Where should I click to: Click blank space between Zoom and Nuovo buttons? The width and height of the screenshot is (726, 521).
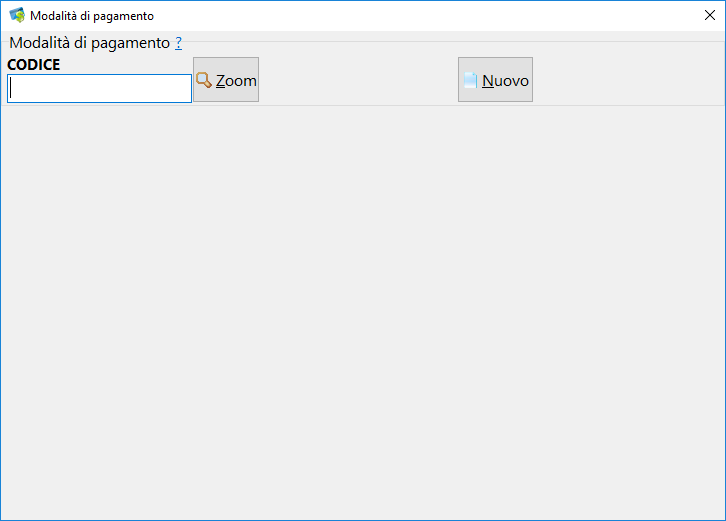click(358, 80)
